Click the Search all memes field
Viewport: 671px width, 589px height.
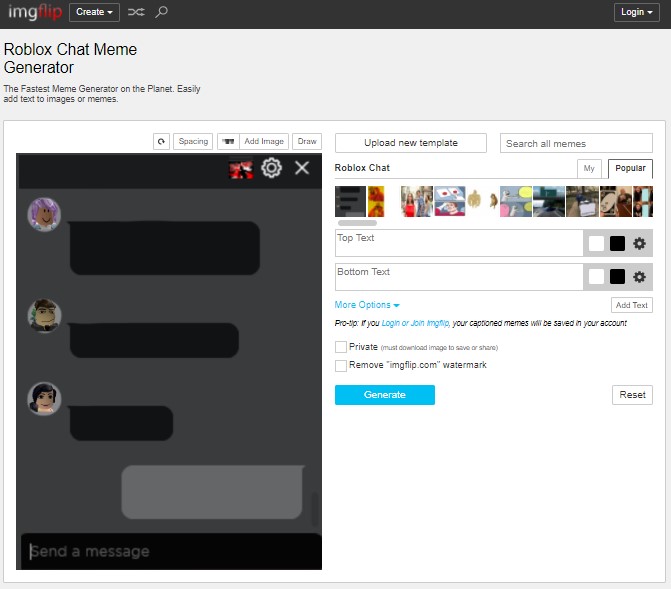click(576, 143)
